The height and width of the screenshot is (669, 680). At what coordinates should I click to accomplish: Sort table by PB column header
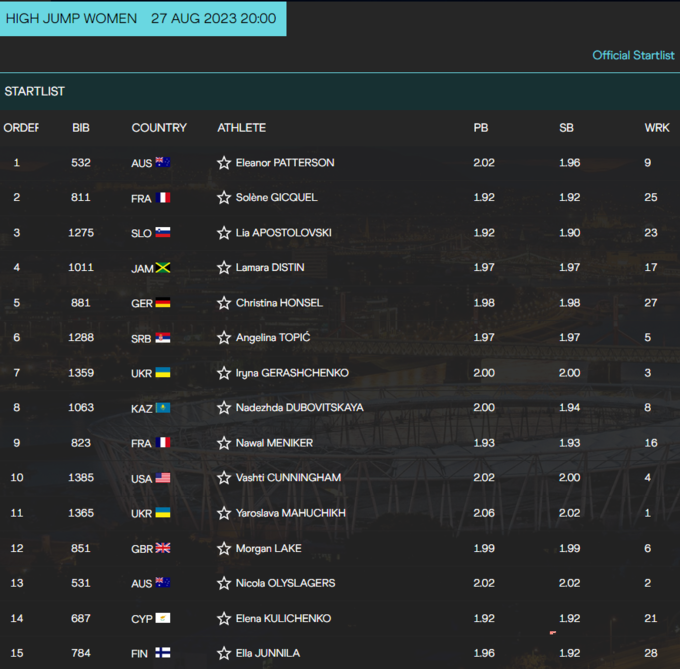tap(480, 128)
